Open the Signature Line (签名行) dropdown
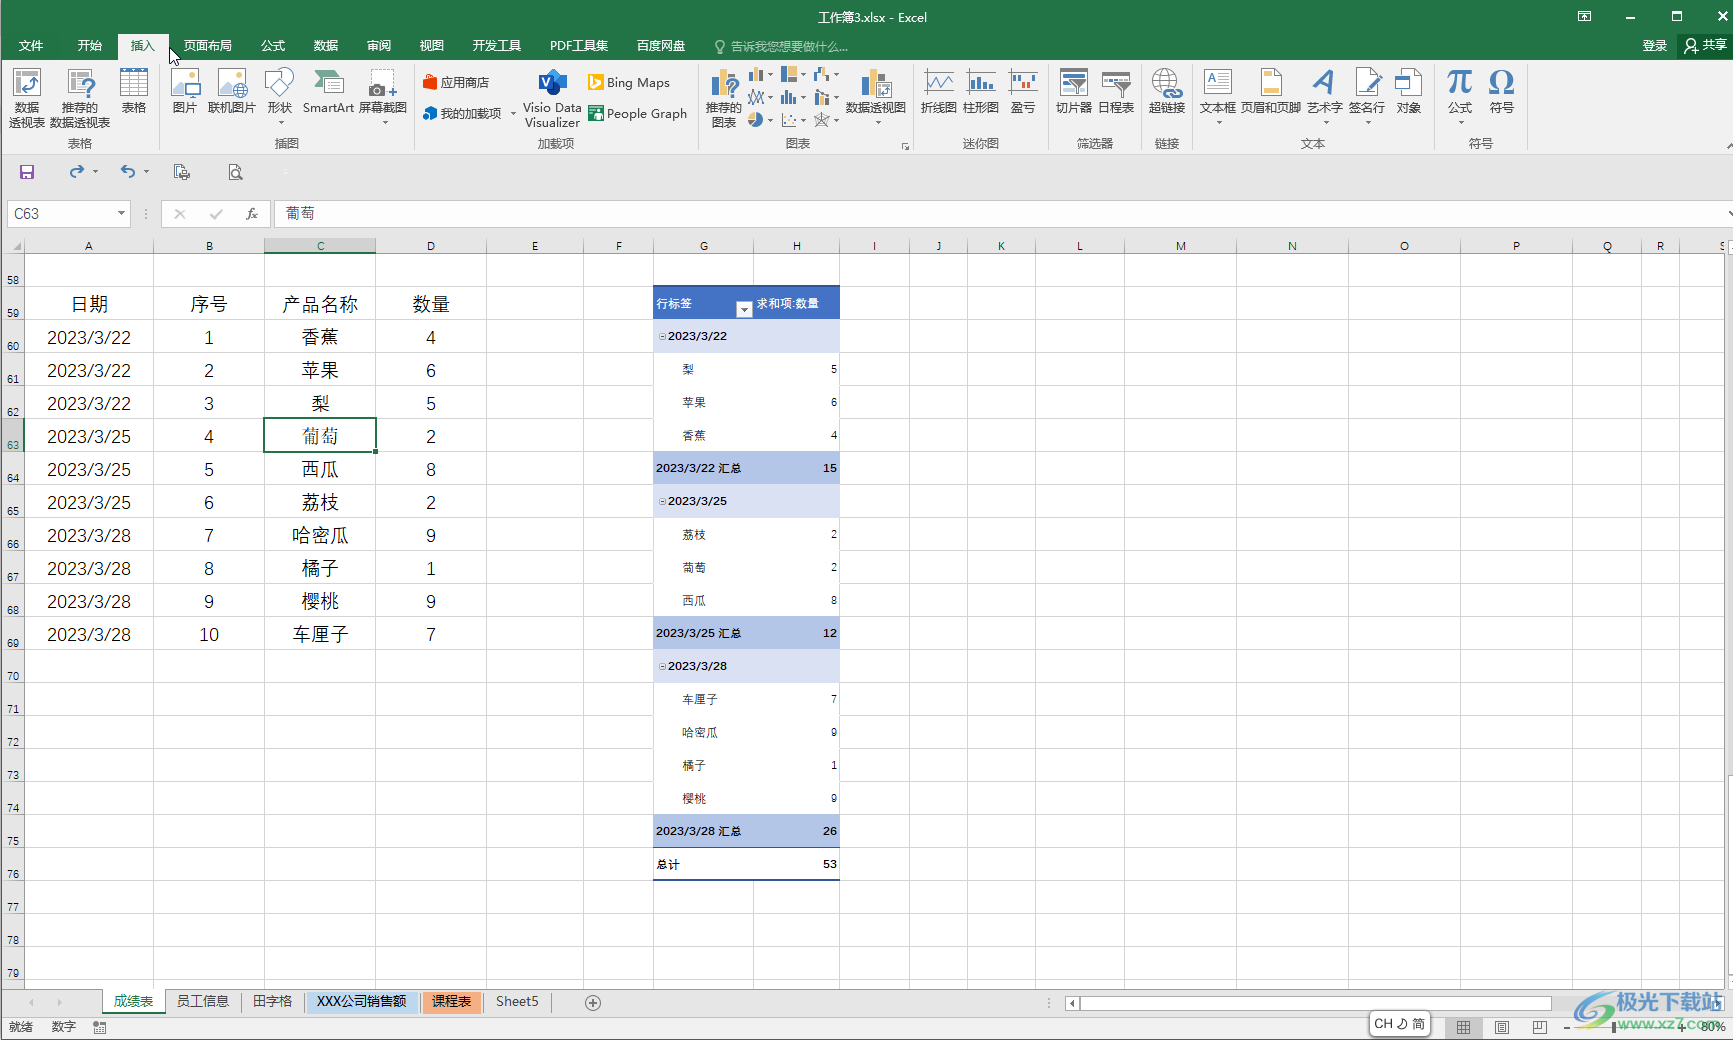The width and height of the screenshot is (1733, 1040). (x=1367, y=123)
